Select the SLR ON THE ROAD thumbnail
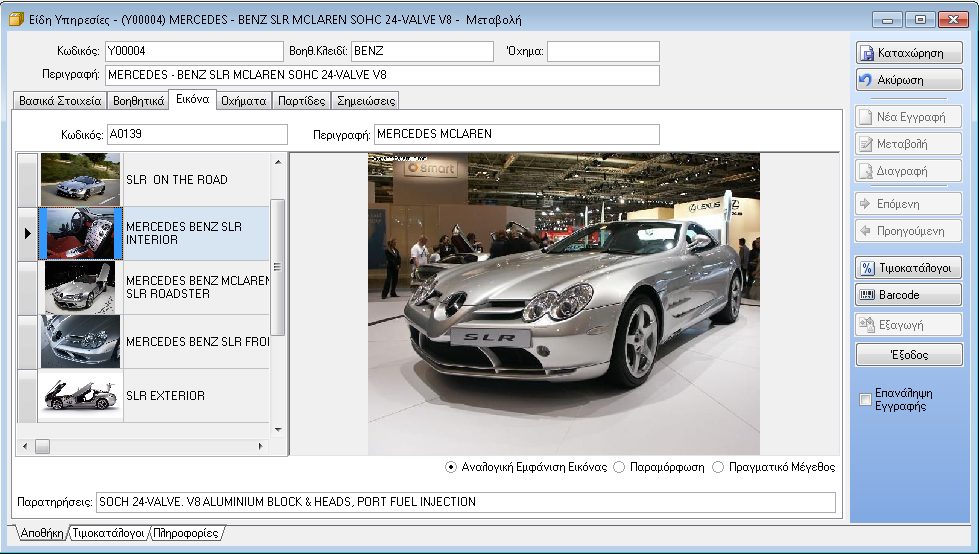The height and width of the screenshot is (554, 979). coord(81,180)
